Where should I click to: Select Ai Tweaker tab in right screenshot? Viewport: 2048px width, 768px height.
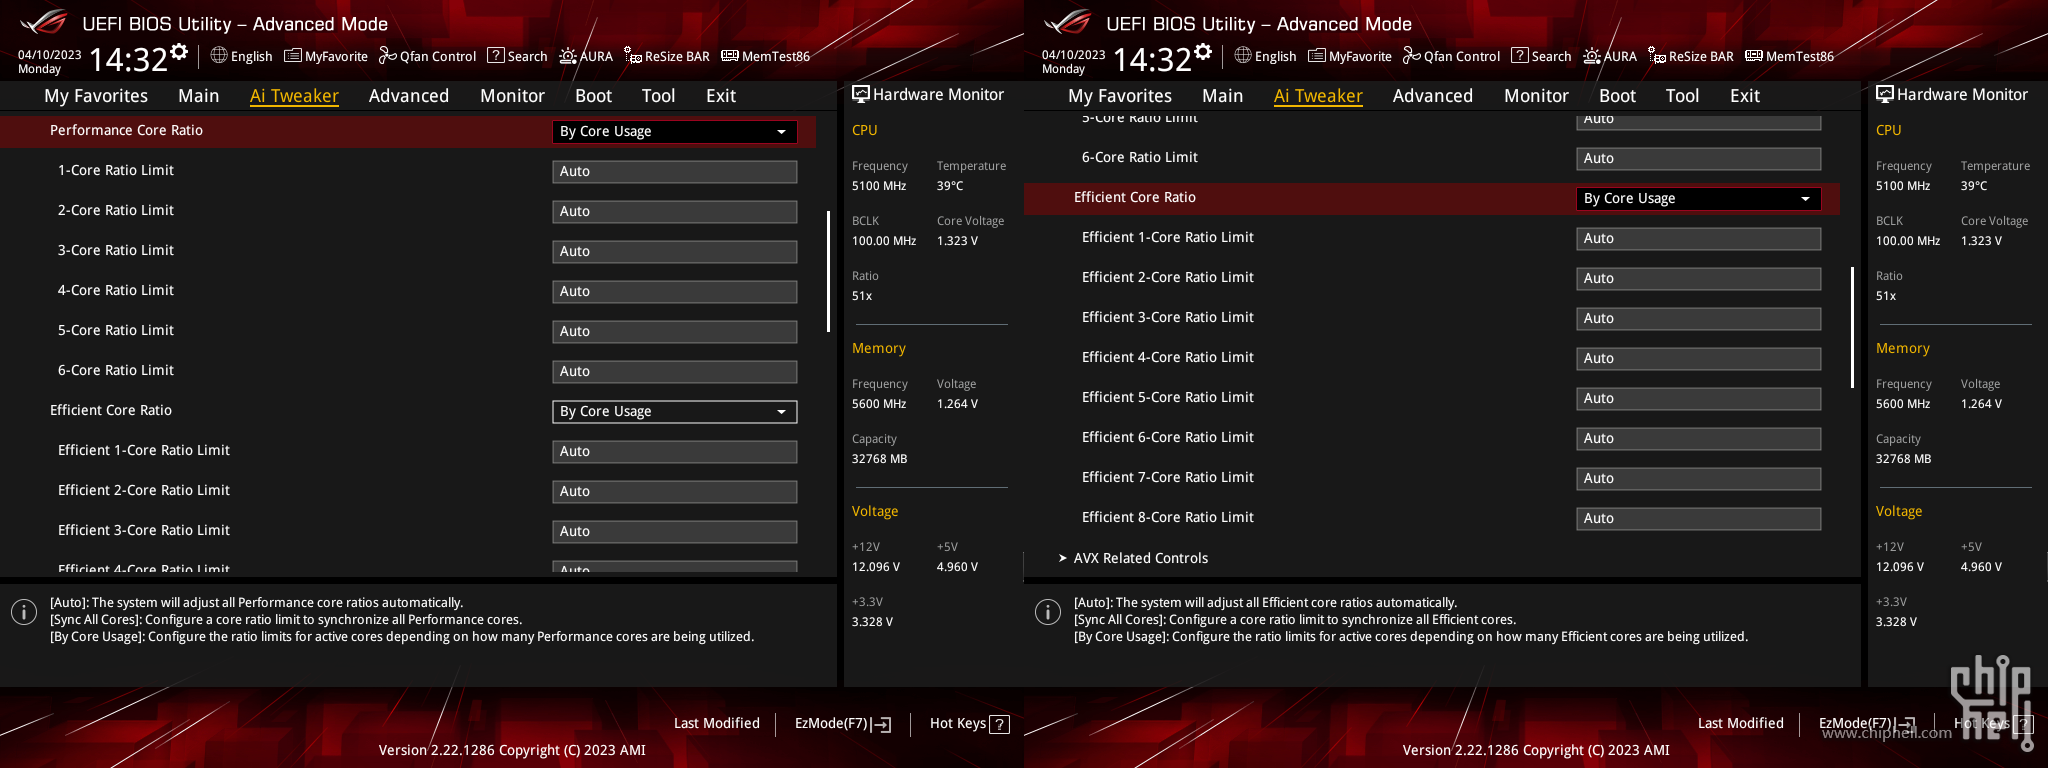(x=1318, y=96)
